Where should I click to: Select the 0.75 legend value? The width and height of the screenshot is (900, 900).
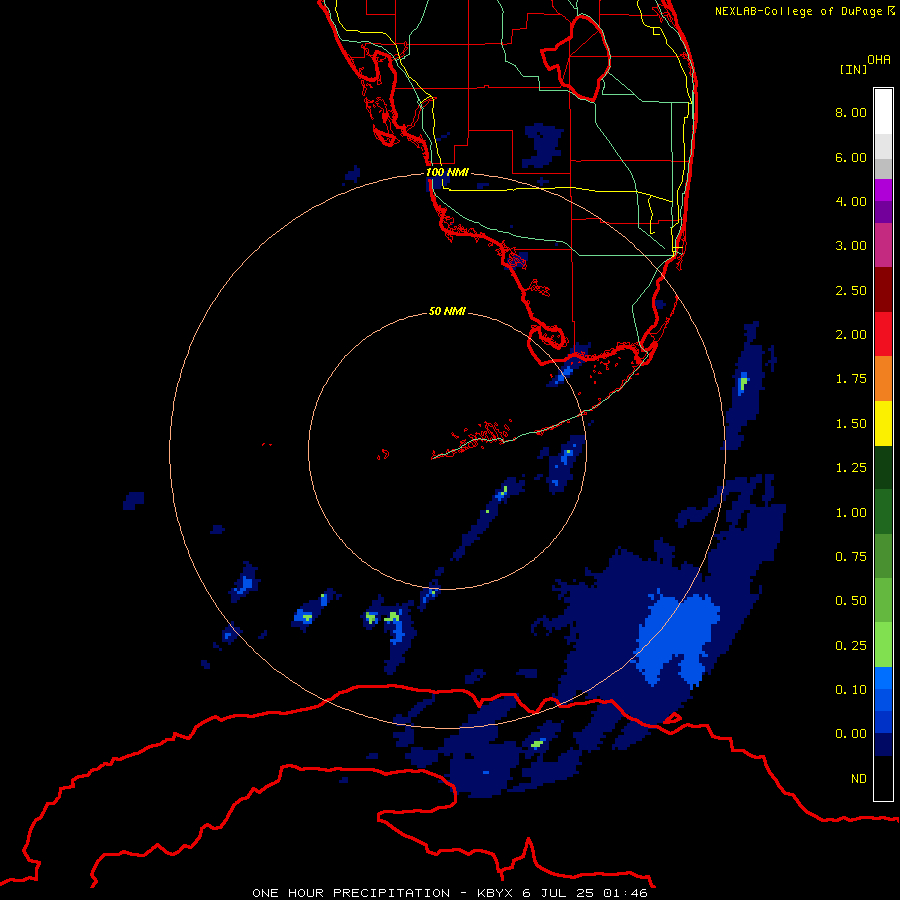point(851,557)
